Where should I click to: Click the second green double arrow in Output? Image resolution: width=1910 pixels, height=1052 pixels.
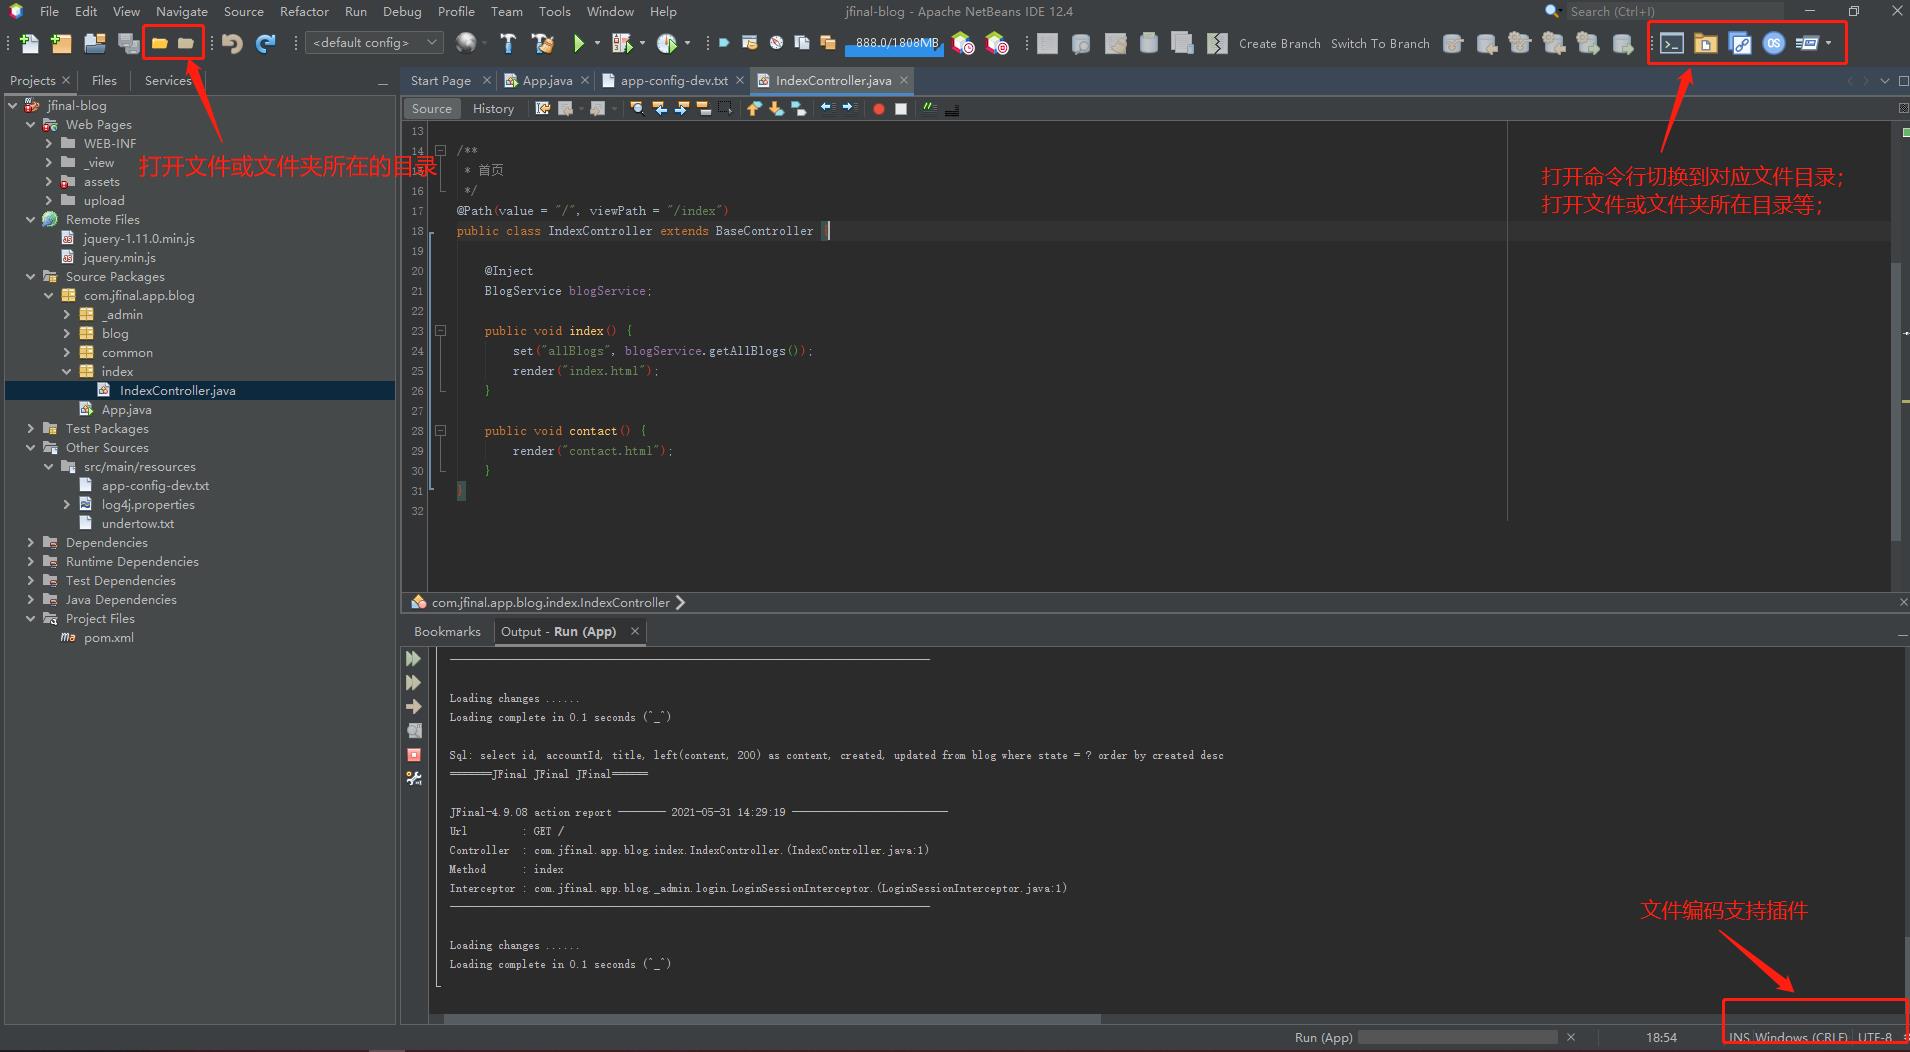(413, 682)
